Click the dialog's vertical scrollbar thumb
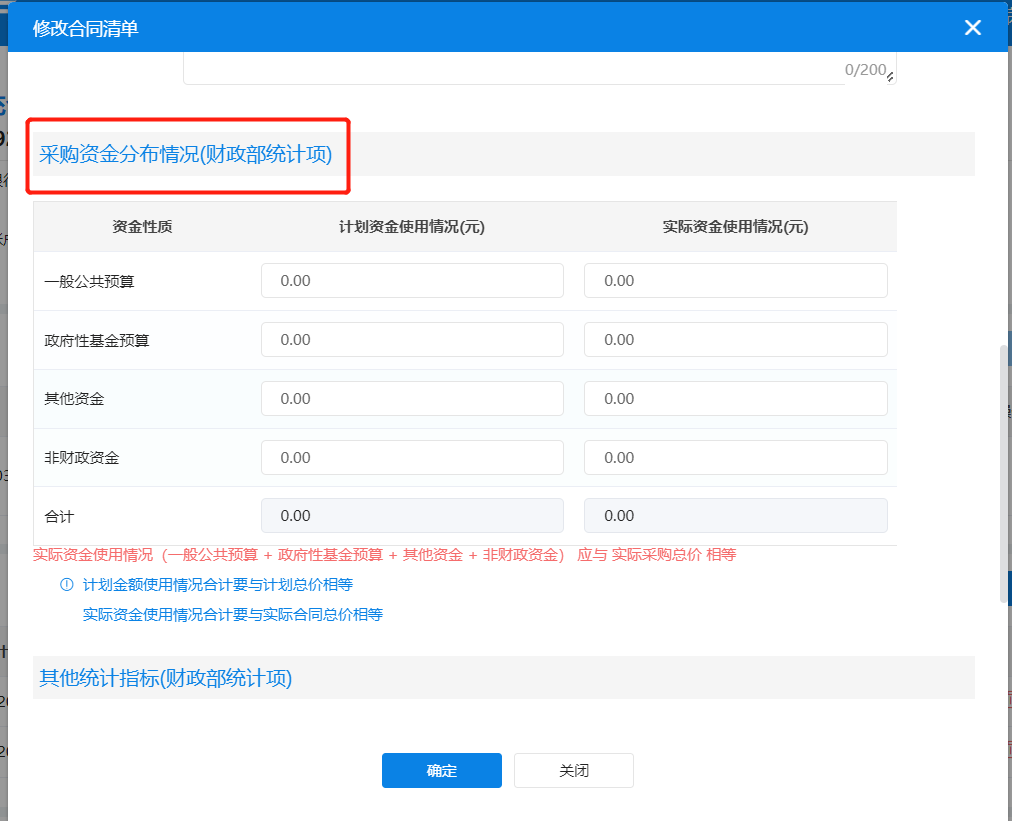1012x821 pixels. 1003,474
